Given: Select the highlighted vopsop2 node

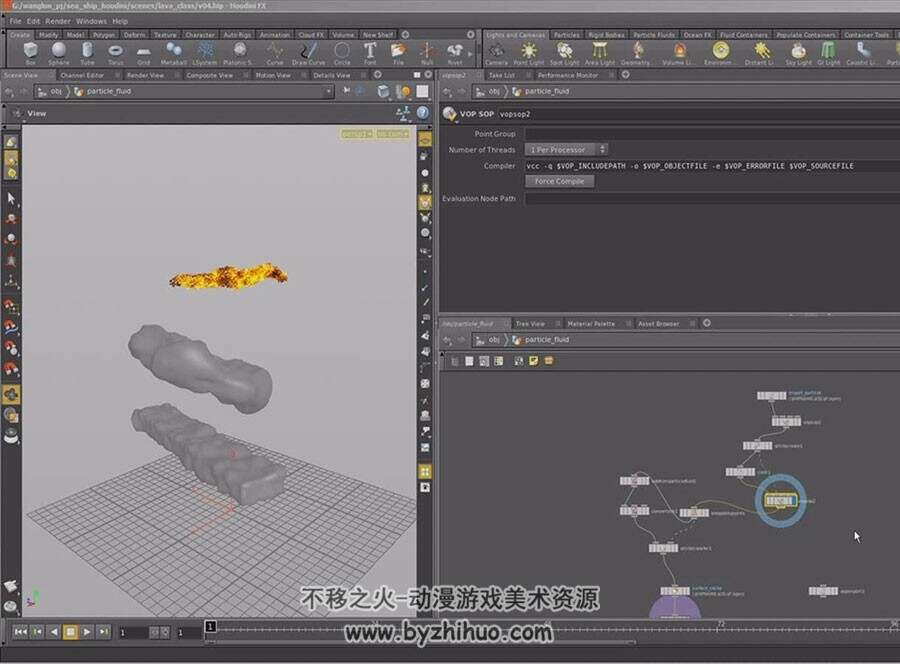Looking at the screenshot, I should point(780,500).
